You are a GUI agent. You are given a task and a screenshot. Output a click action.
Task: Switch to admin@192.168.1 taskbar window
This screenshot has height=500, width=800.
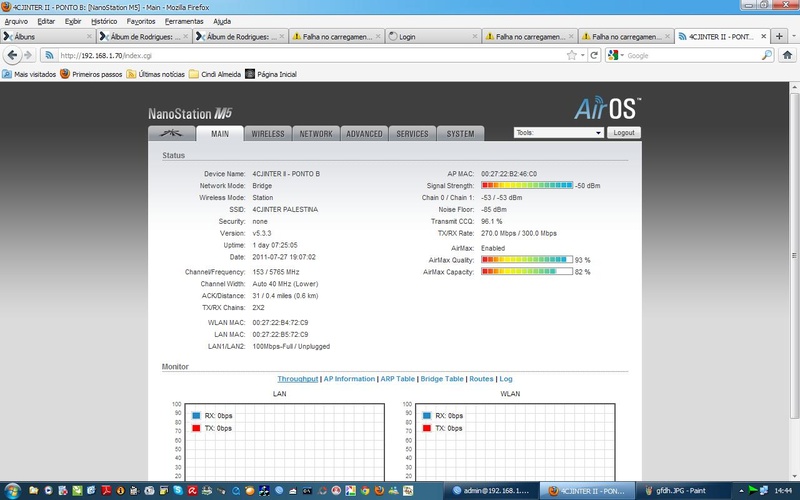coord(491,491)
